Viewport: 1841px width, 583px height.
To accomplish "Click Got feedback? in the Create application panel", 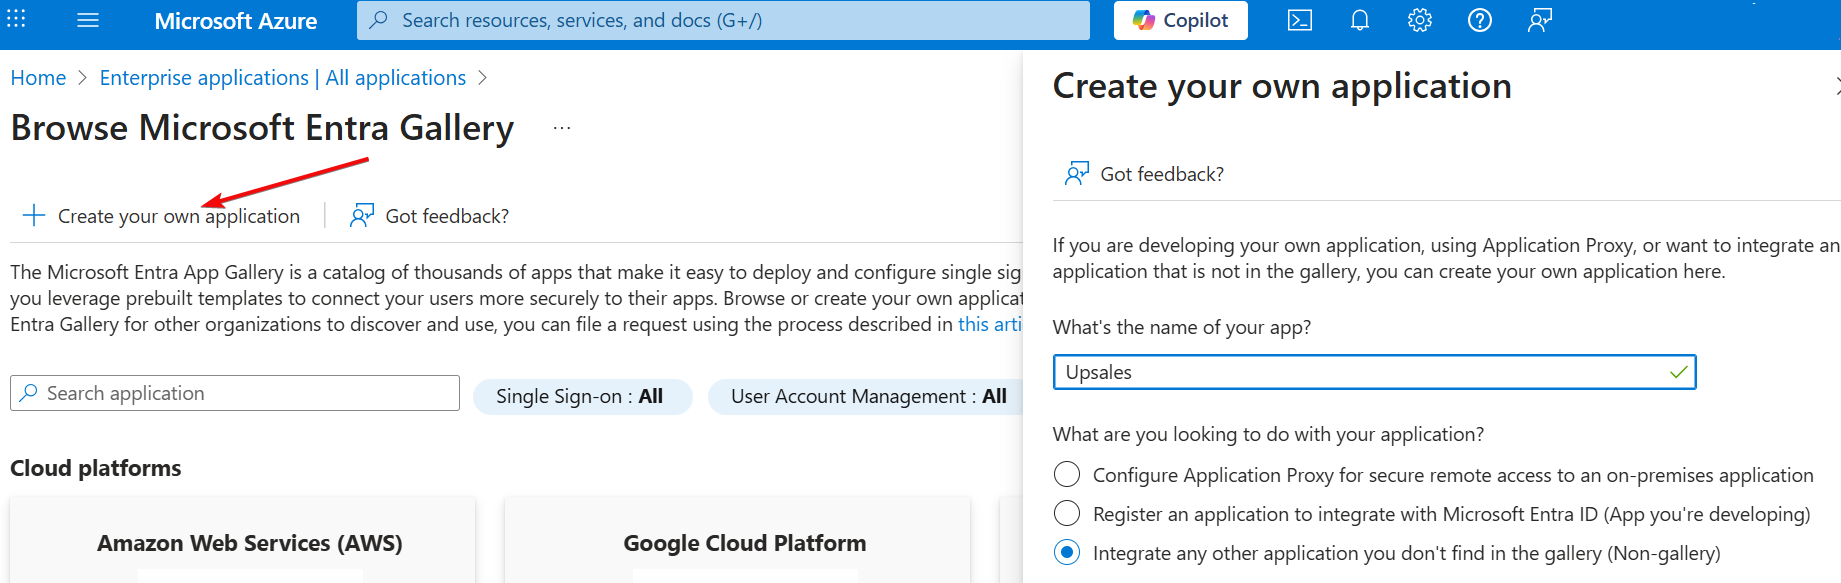I will 1162,174.
